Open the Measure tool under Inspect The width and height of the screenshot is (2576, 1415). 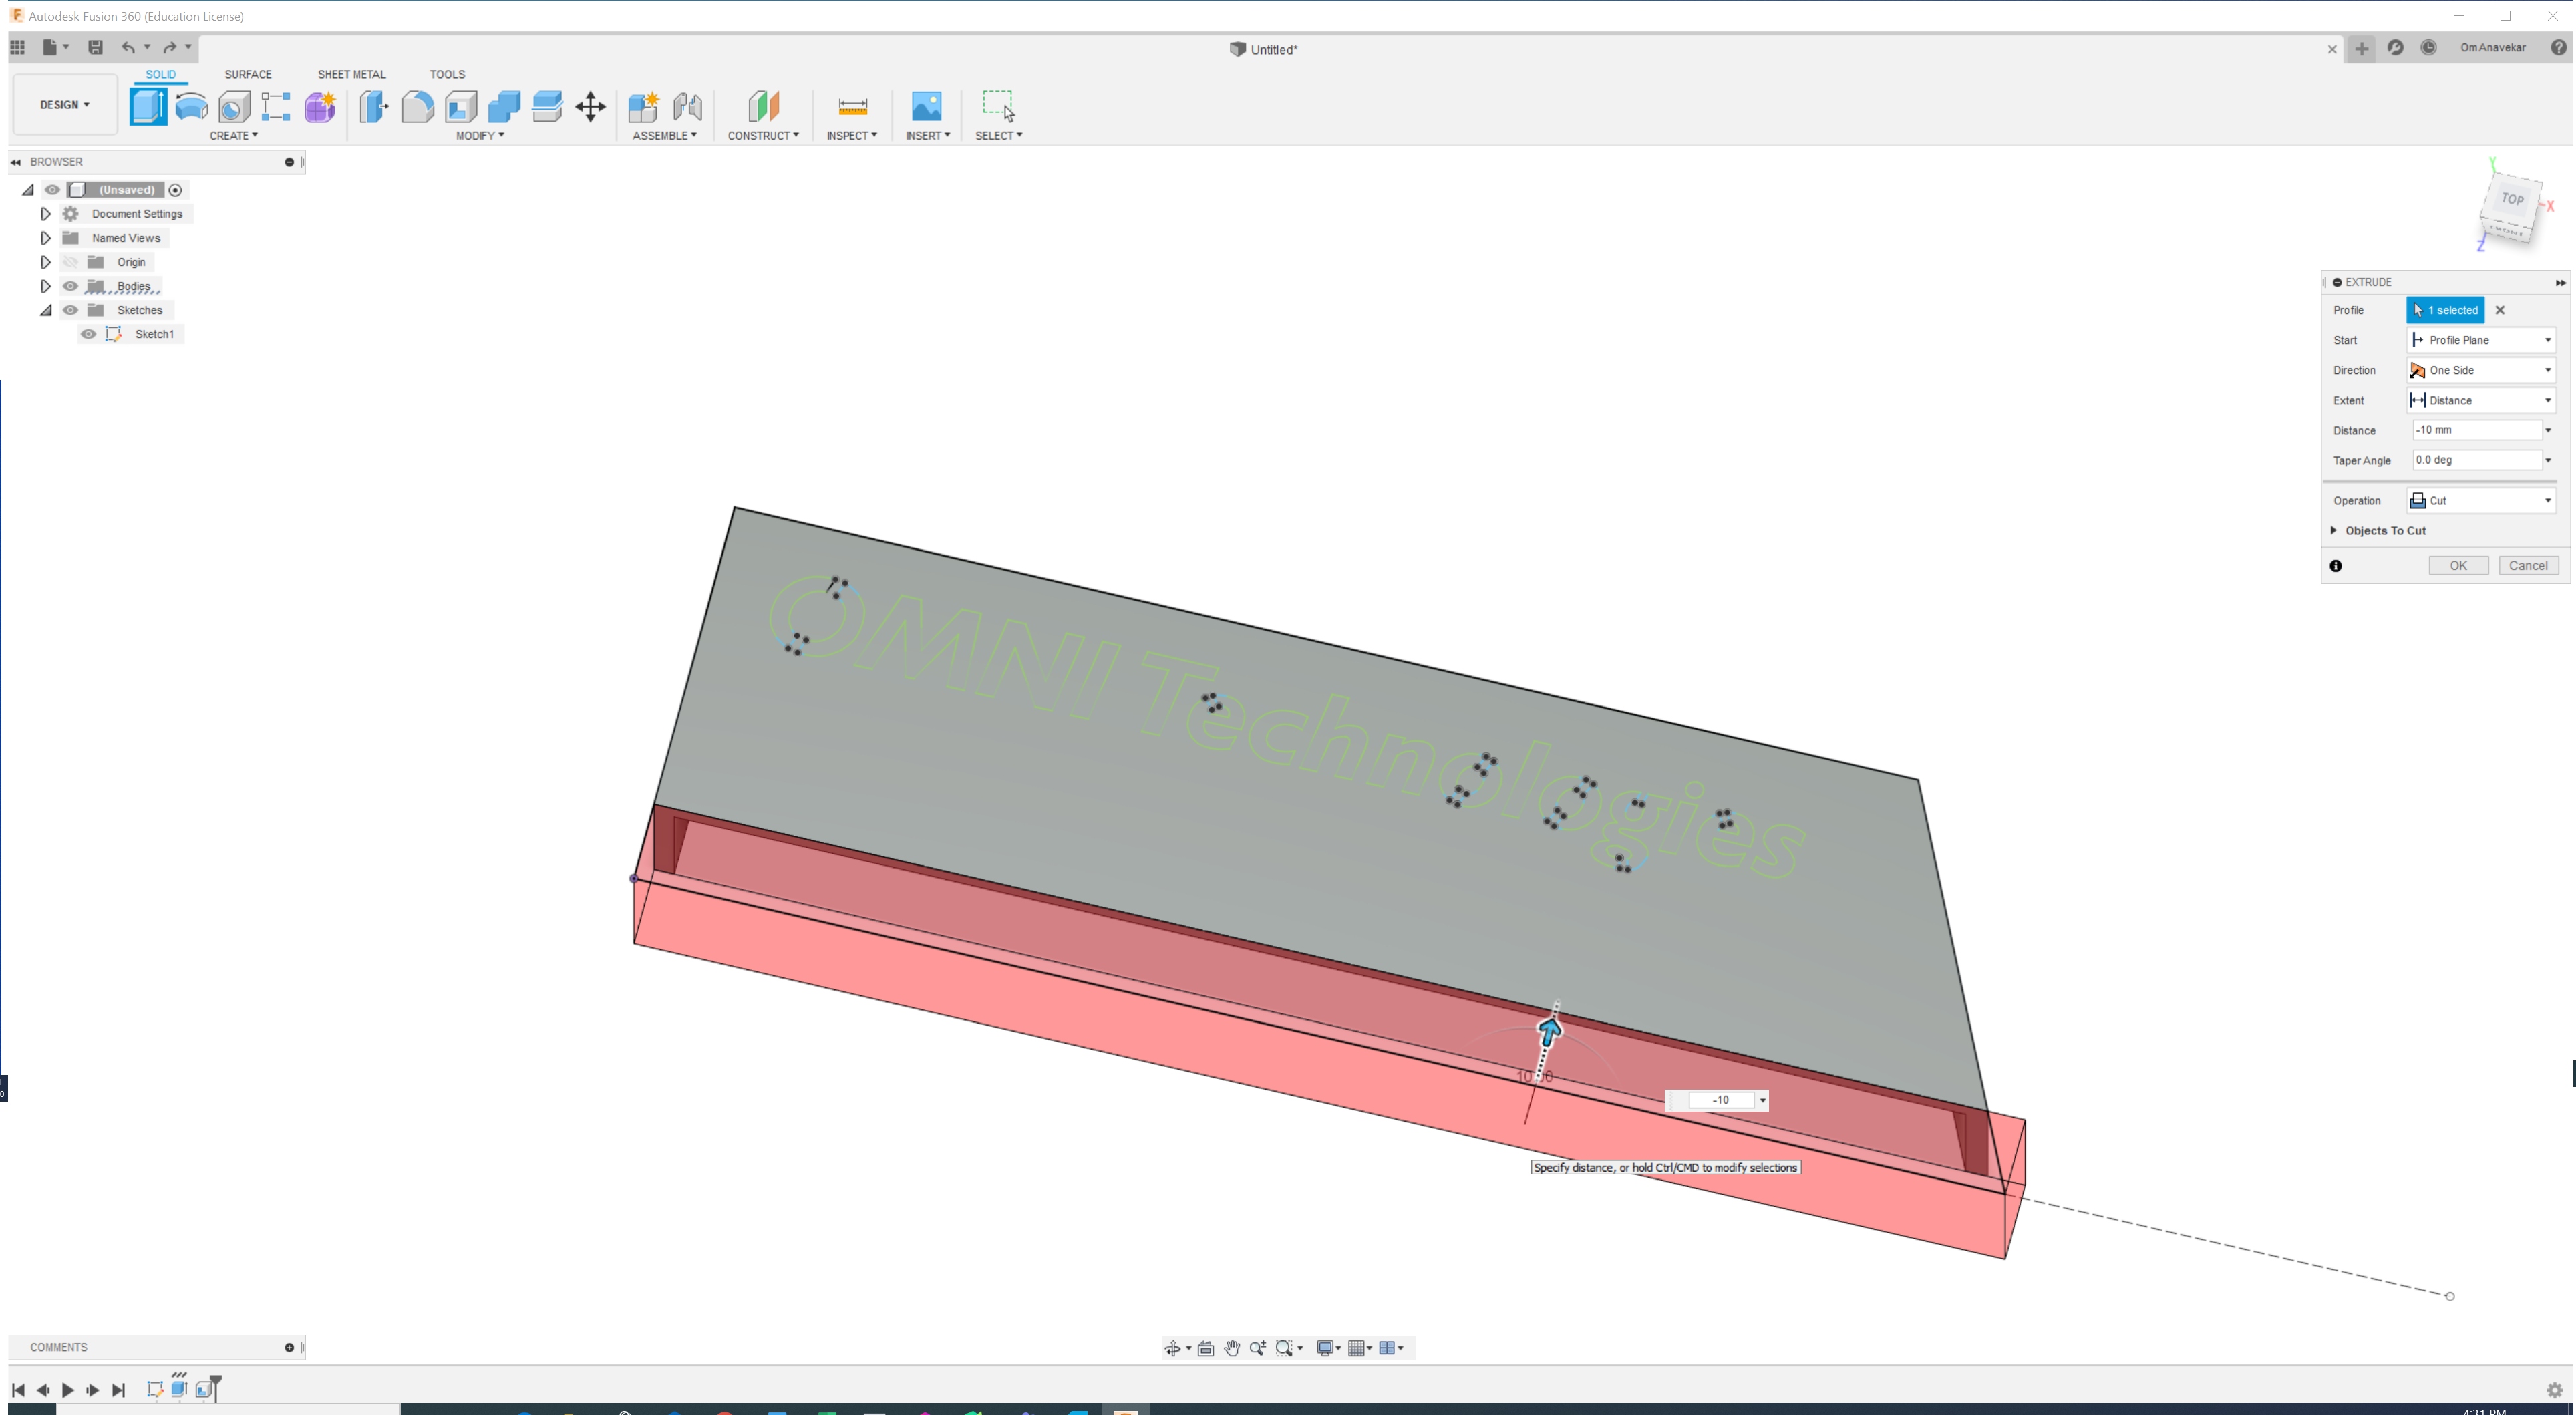852,106
